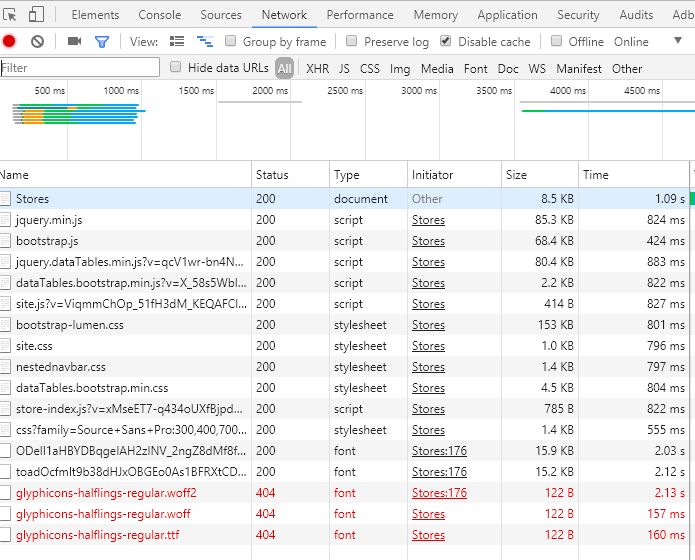Select the site.js?v=ViqmmChOp request row
The image size is (695, 560).
coord(344,304)
